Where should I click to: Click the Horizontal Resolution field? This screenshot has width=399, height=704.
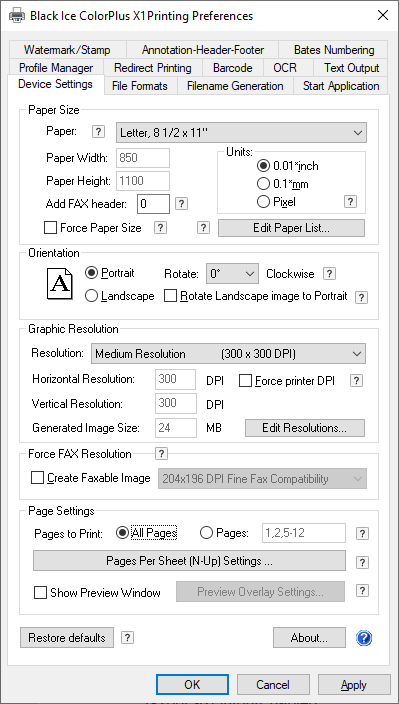[176, 379]
